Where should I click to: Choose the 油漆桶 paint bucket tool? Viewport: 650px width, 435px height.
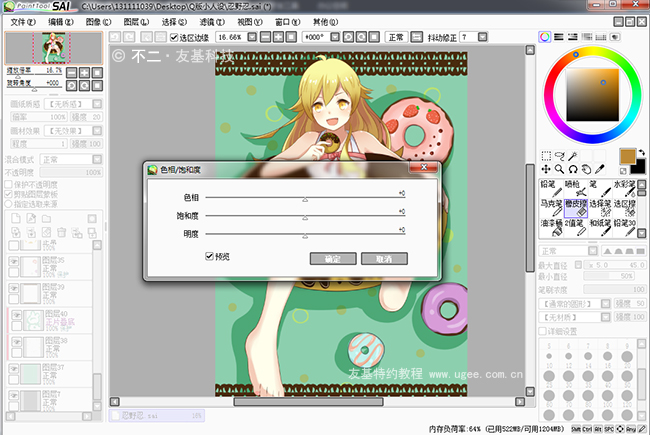551,227
